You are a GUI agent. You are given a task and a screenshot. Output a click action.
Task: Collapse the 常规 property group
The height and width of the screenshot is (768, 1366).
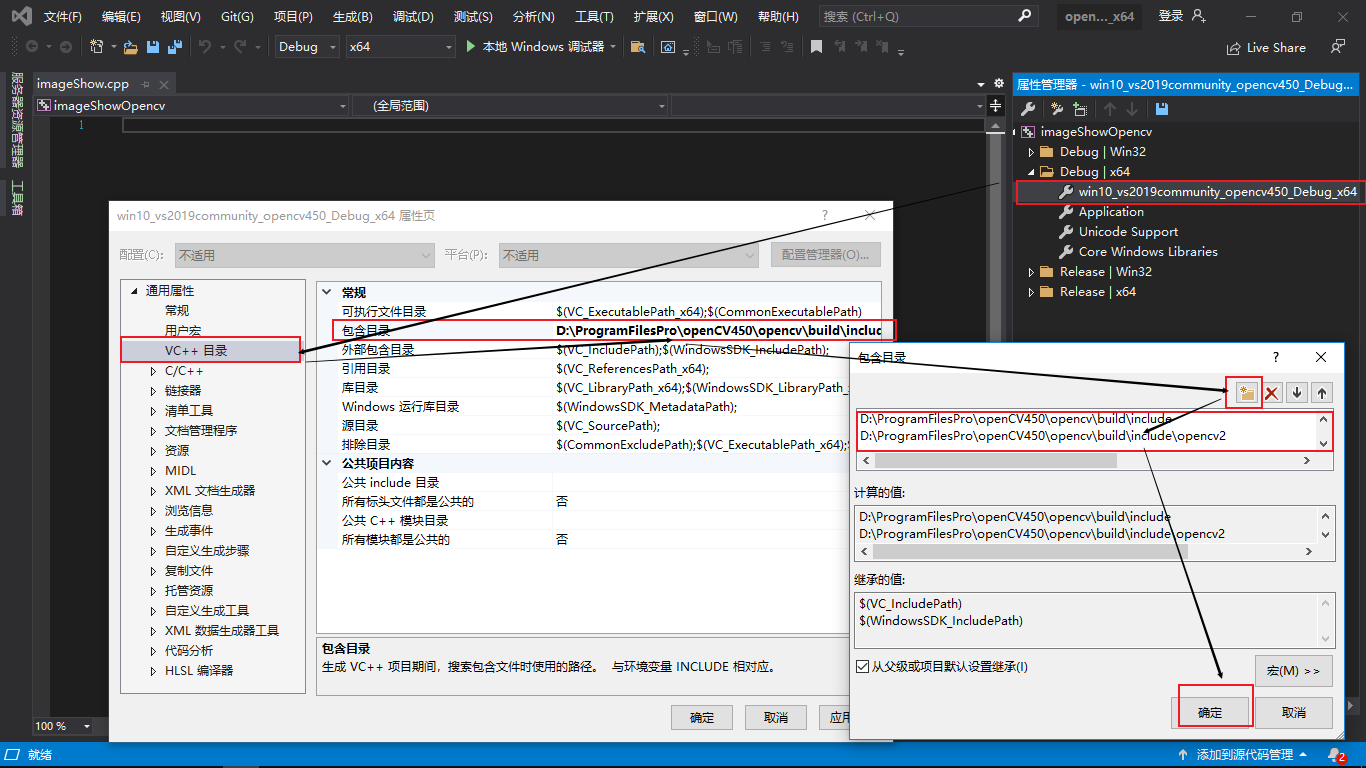tap(326, 292)
